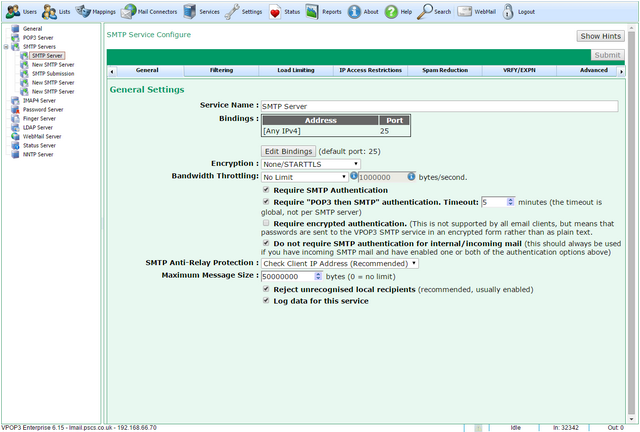Viewport: 640px width, 432px height.
Task: Open the Status heart icon
Action: click(275, 12)
